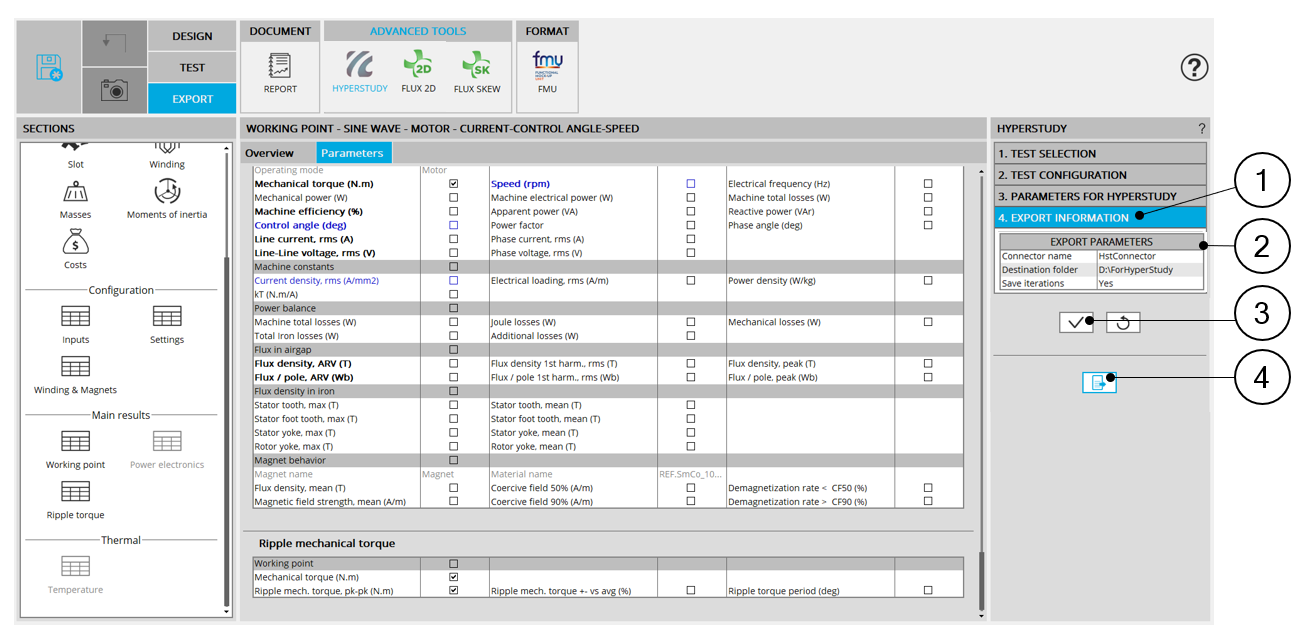Screen dimensions: 1310x644
Task: Enable the Machine efficiency (%) checkbox
Action: [x=454, y=212]
